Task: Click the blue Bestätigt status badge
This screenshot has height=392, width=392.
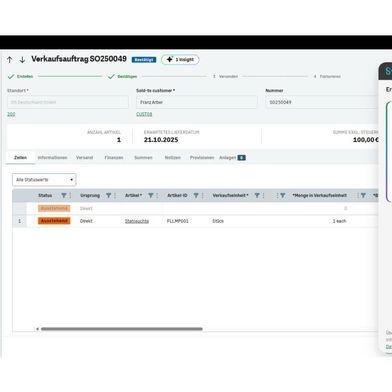Action: (x=144, y=60)
